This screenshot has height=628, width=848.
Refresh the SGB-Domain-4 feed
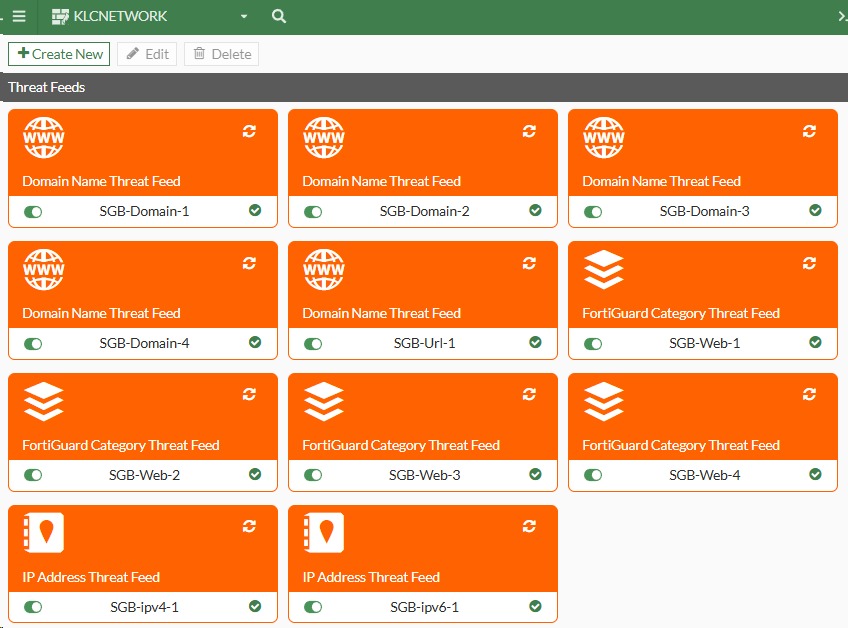click(249, 263)
